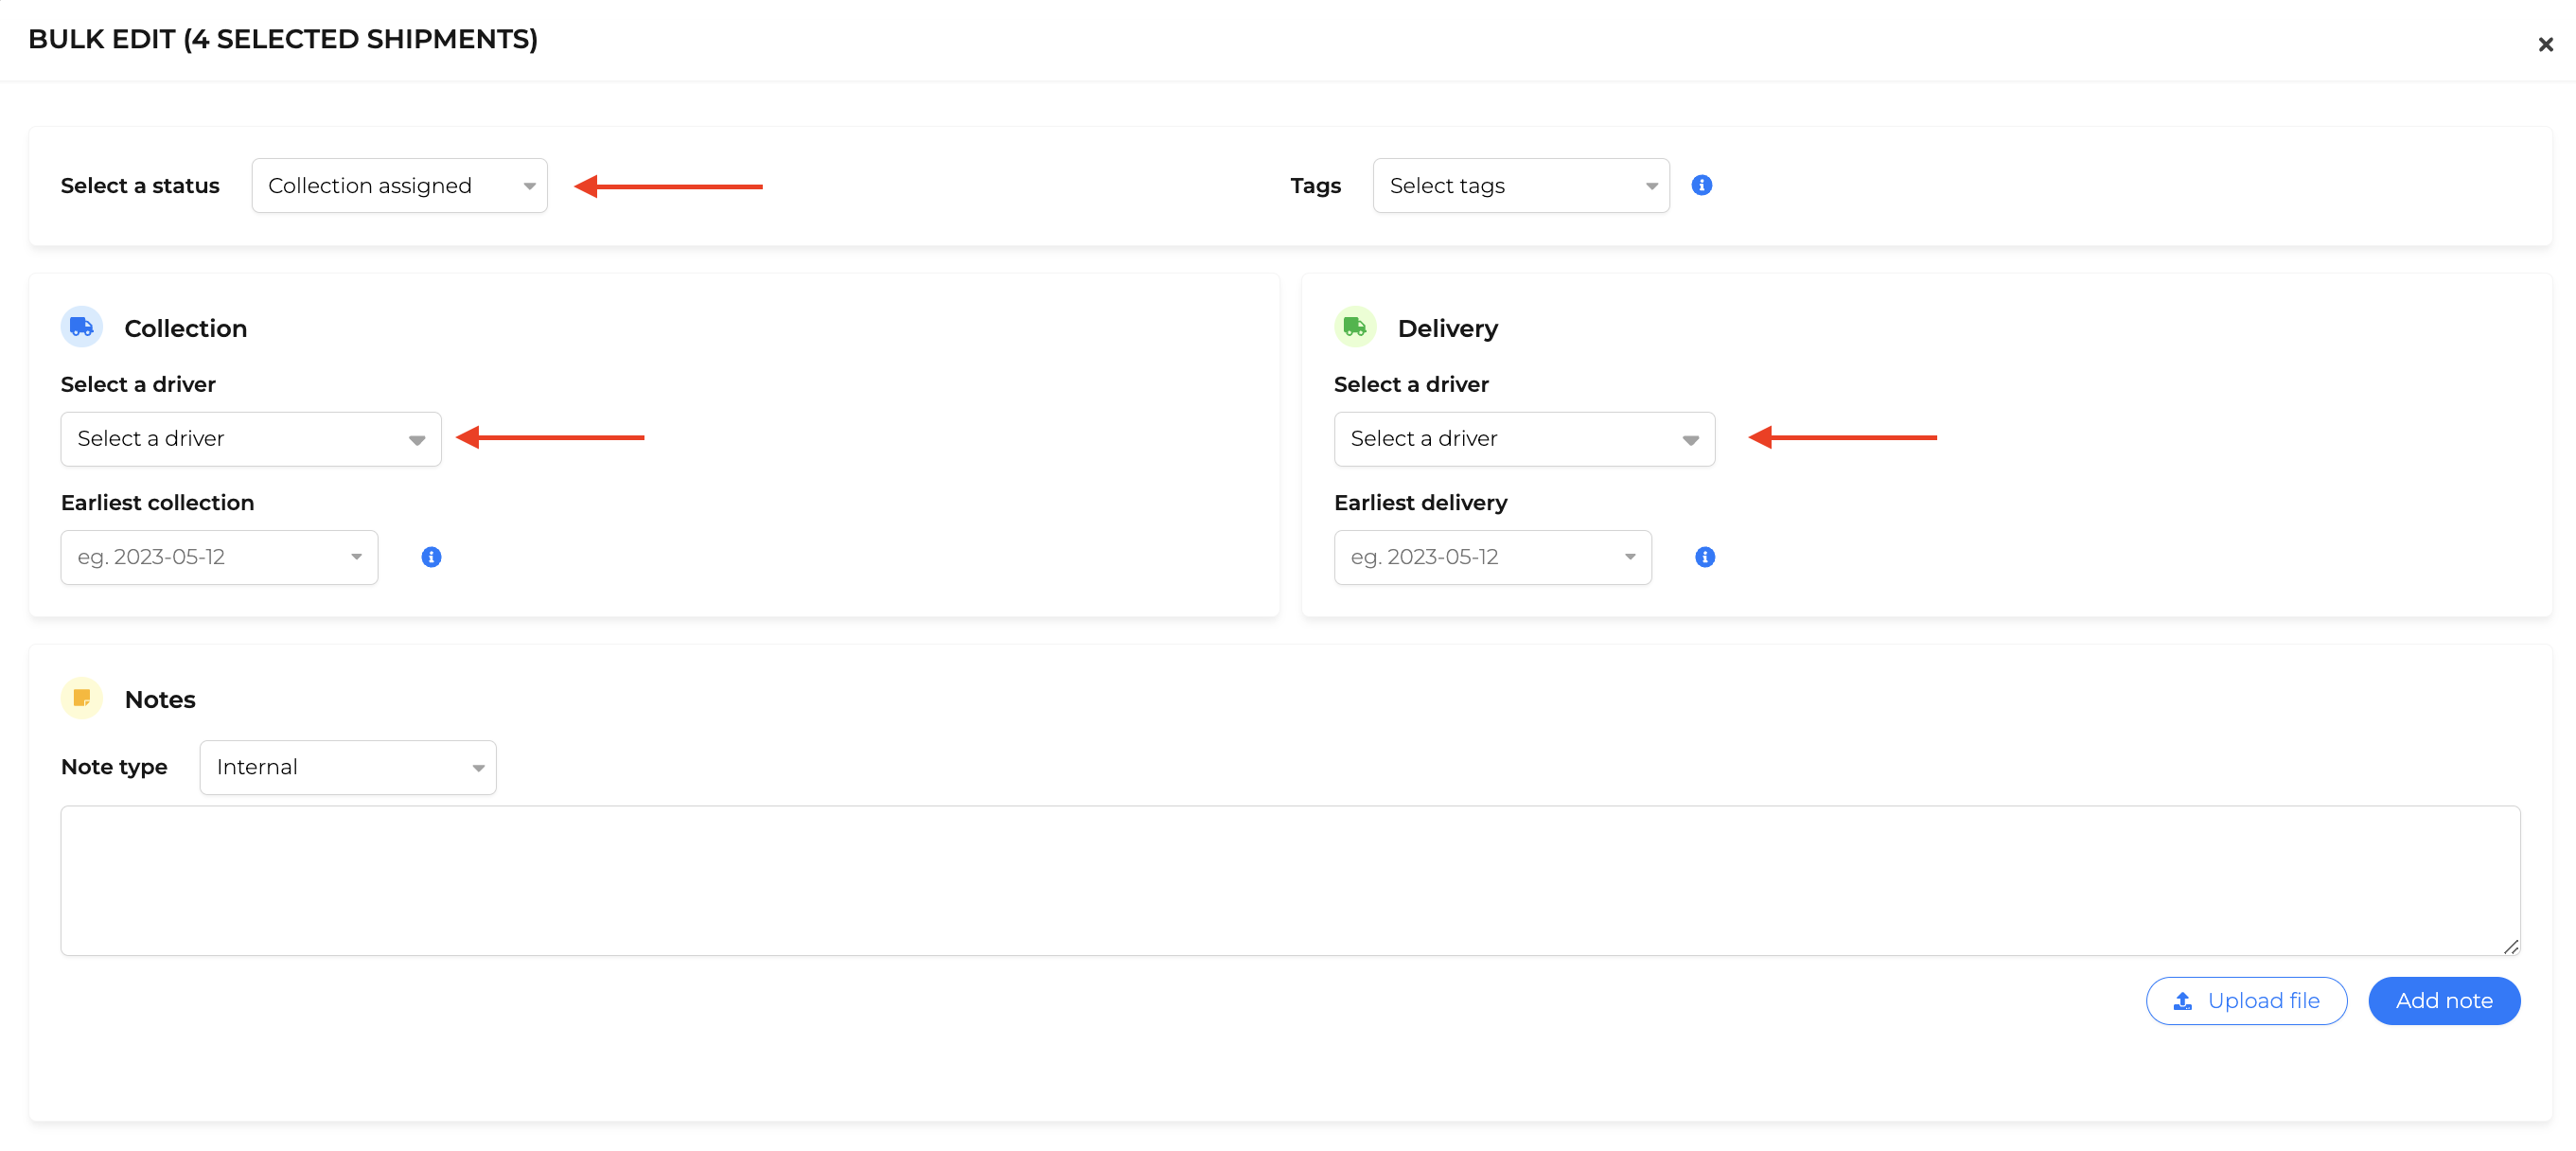This screenshot has height=1151, width=2576.
Task: Click the 'Notes' section heading
Action: [x=160, y=700]
